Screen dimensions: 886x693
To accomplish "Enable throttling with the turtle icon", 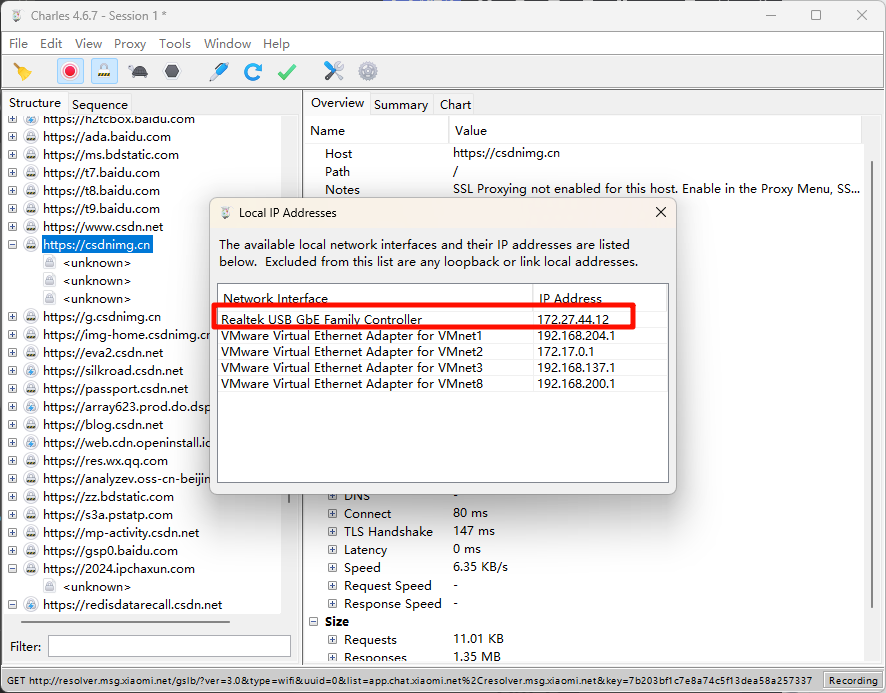I will coord(138,71).
